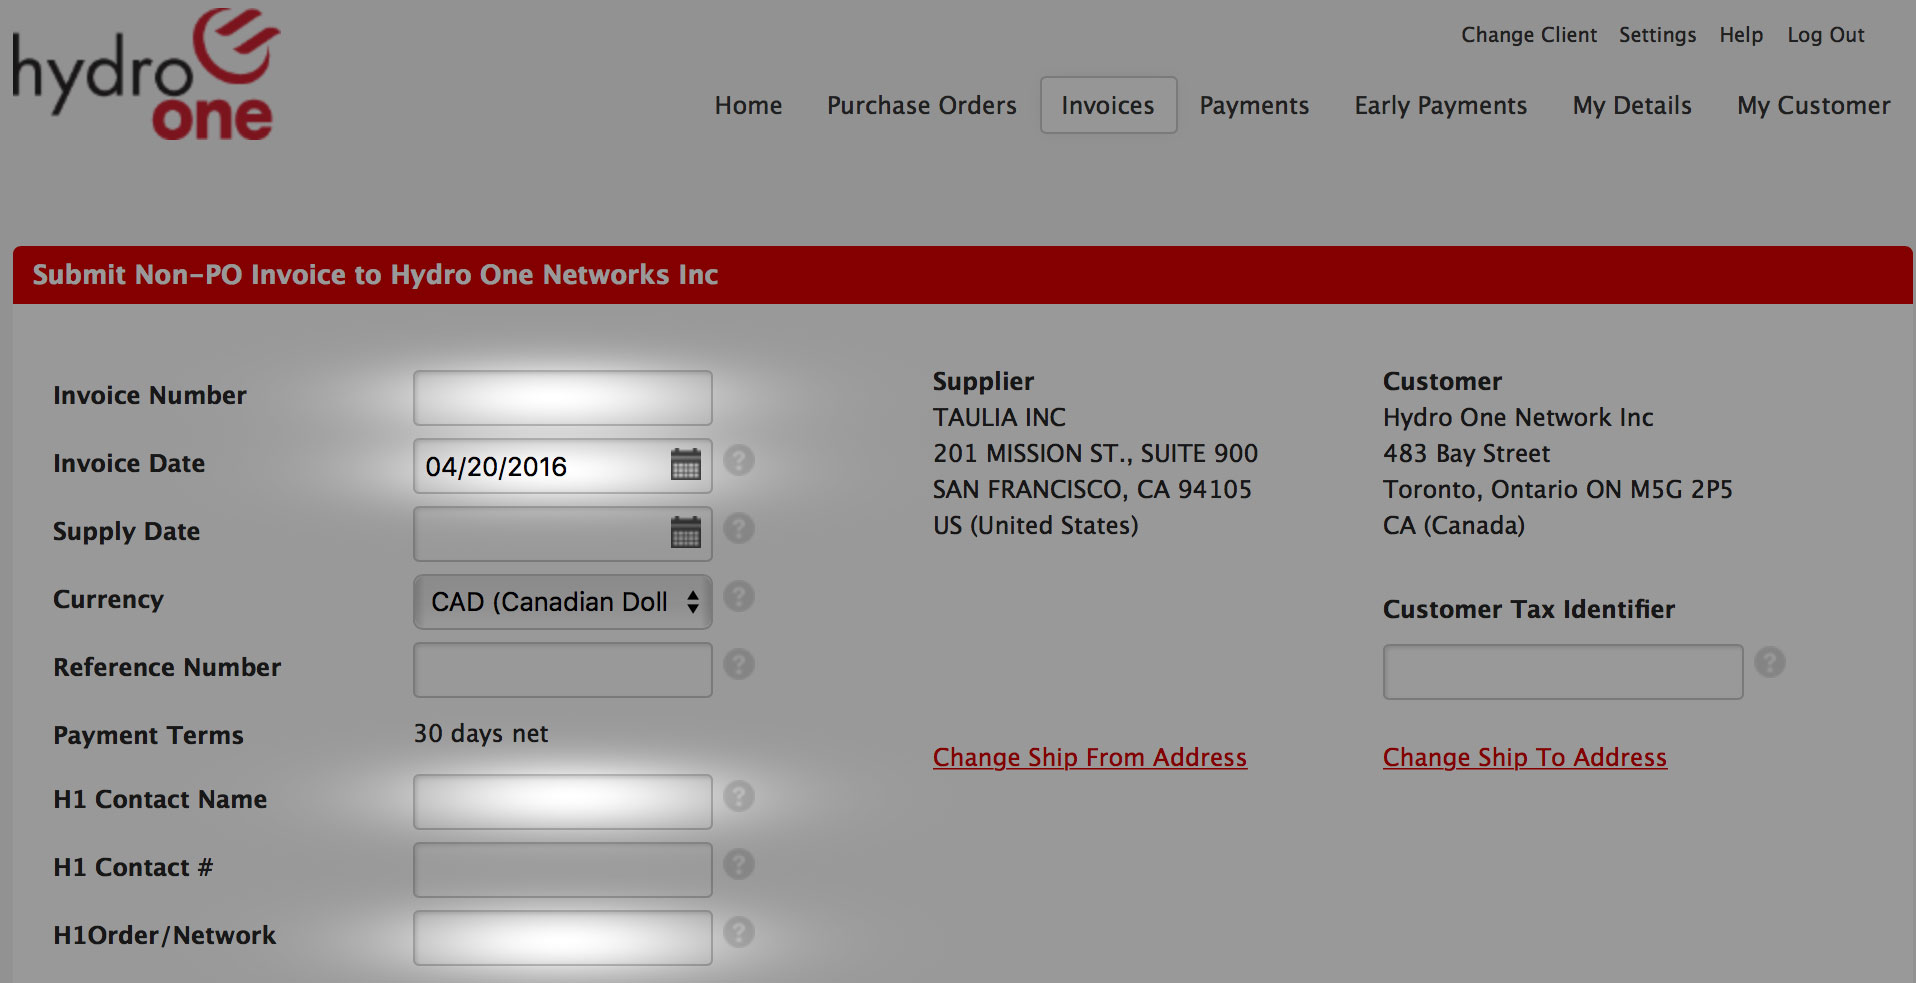Click the help icon beside H1Order/Network
1916x983 pixels.
pyautogui.click(x=739, y=932)
